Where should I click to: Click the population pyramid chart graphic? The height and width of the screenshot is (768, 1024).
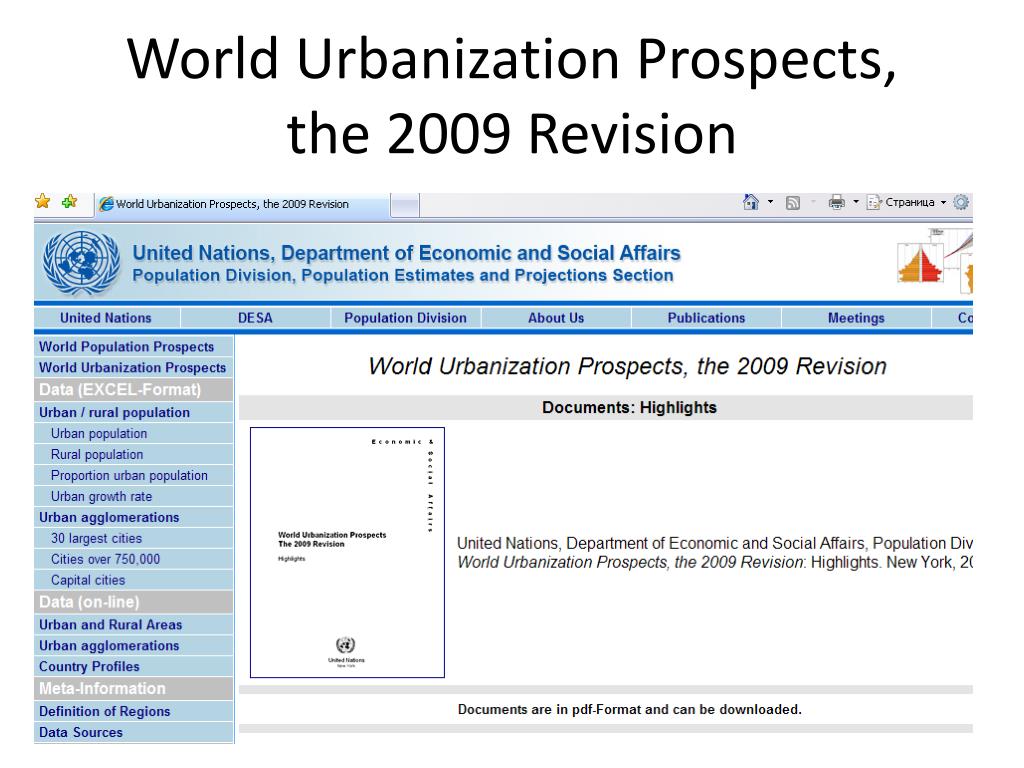coord(920,263)
